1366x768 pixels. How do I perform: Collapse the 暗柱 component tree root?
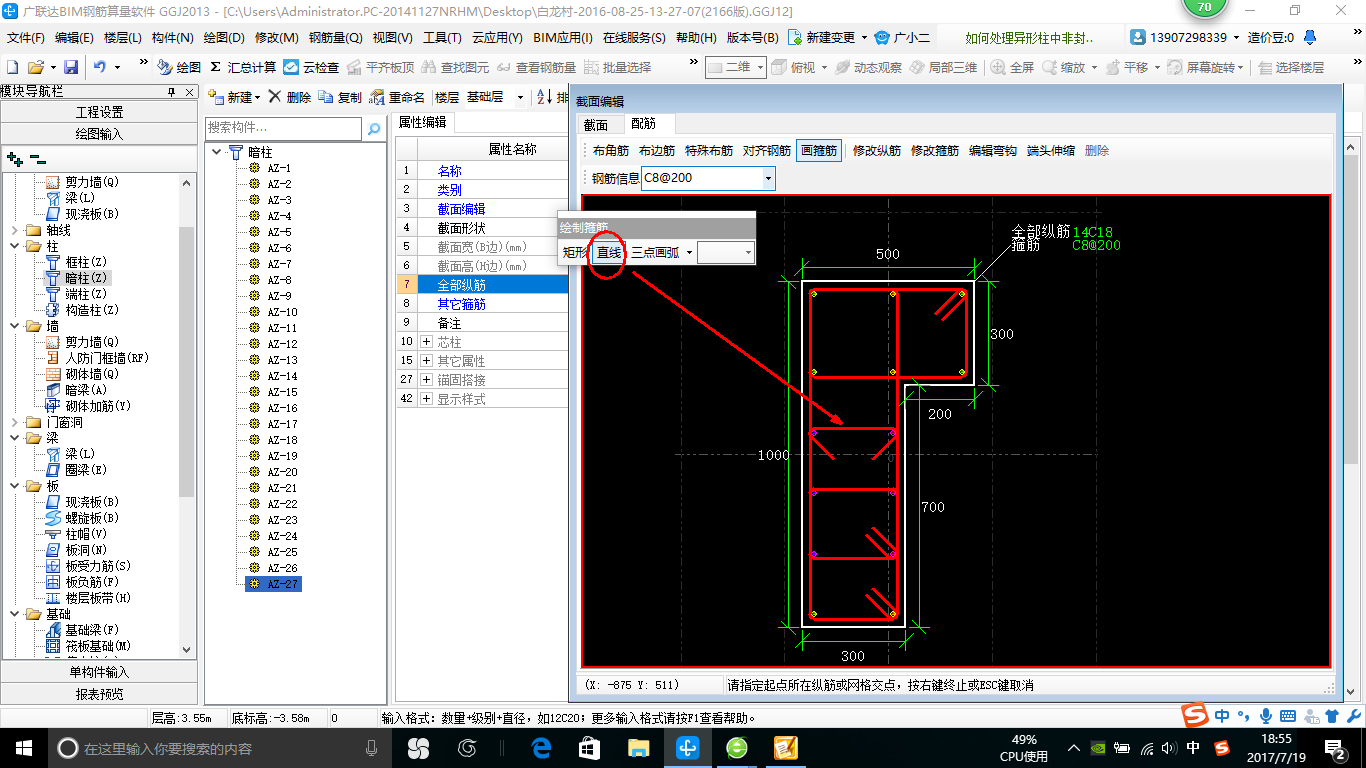point(218,152)
